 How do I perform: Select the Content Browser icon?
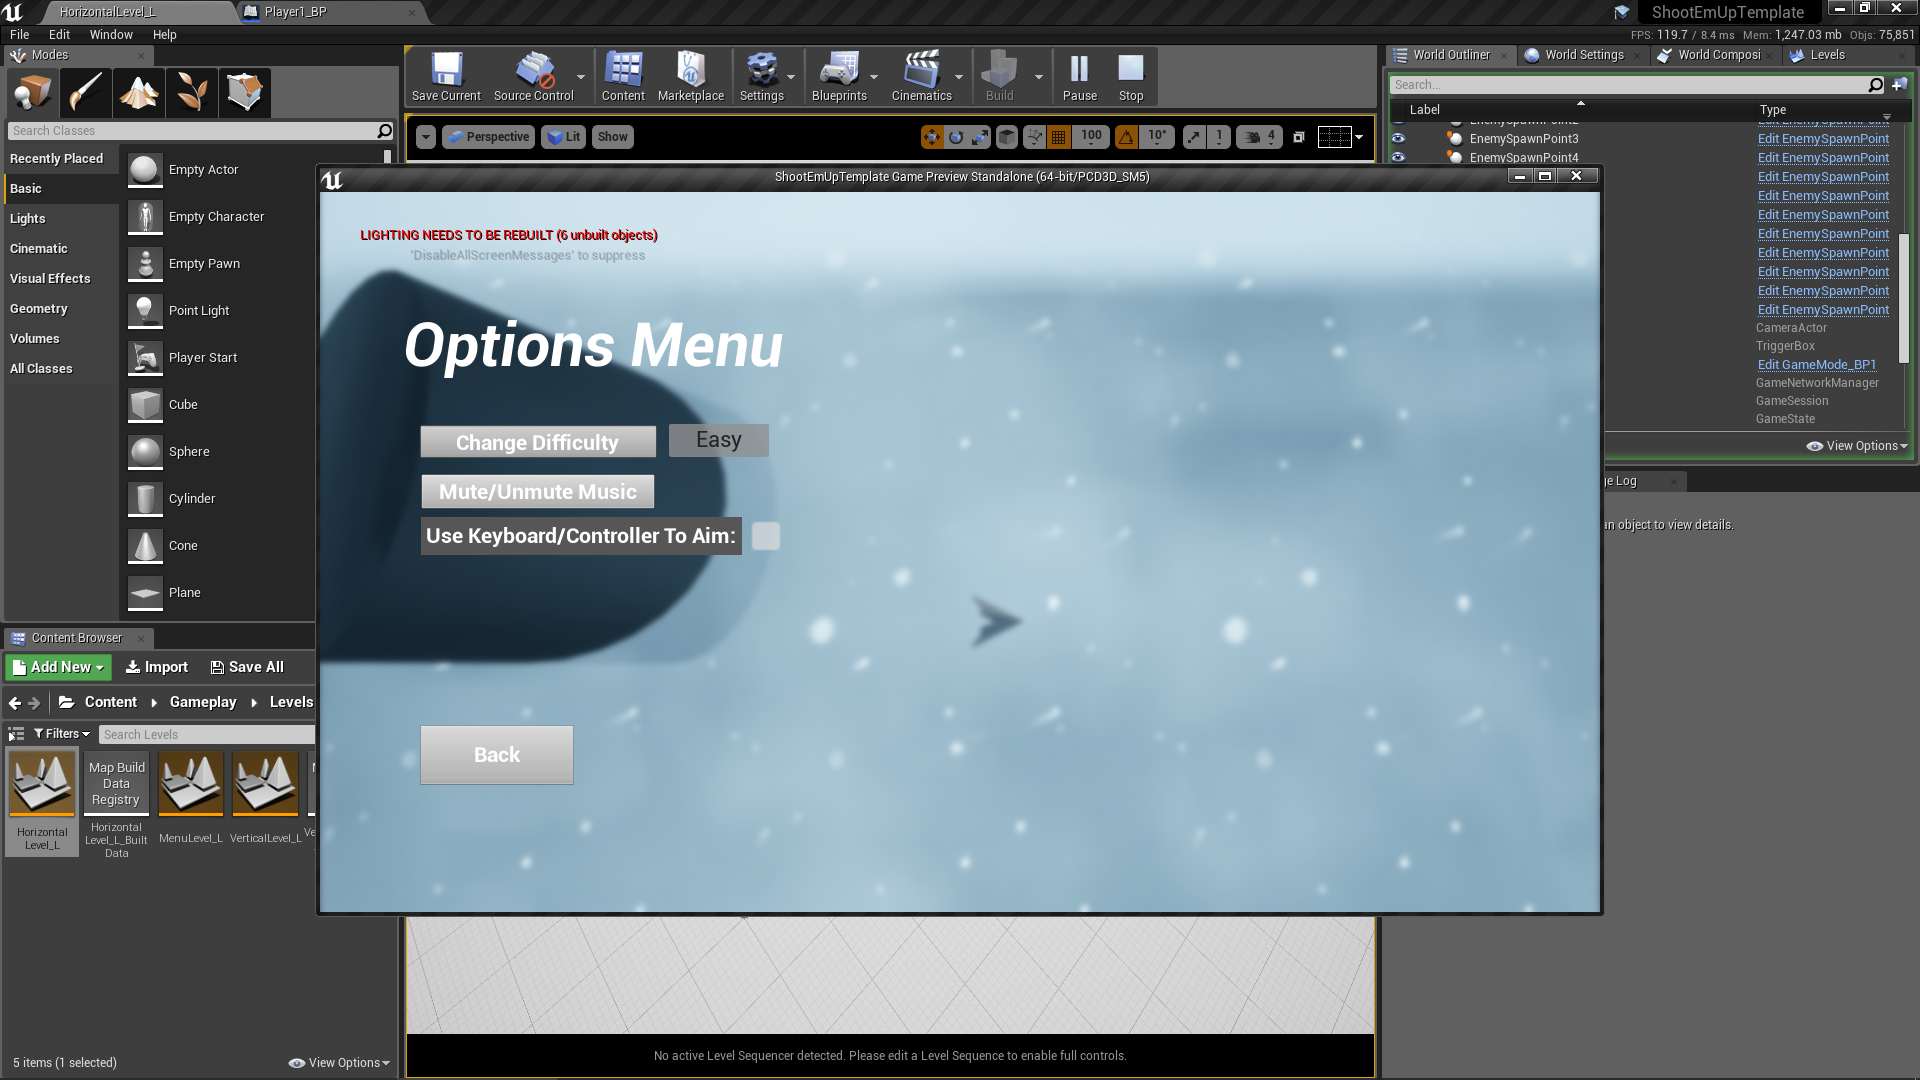click(x=18, y=637)
